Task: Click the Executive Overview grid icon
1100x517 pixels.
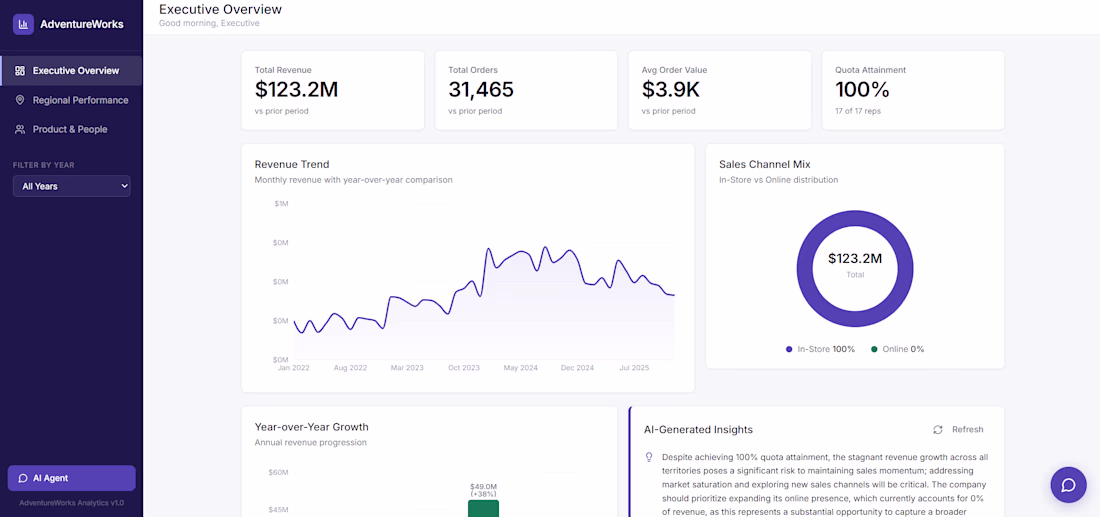Action: coord(20,71)
